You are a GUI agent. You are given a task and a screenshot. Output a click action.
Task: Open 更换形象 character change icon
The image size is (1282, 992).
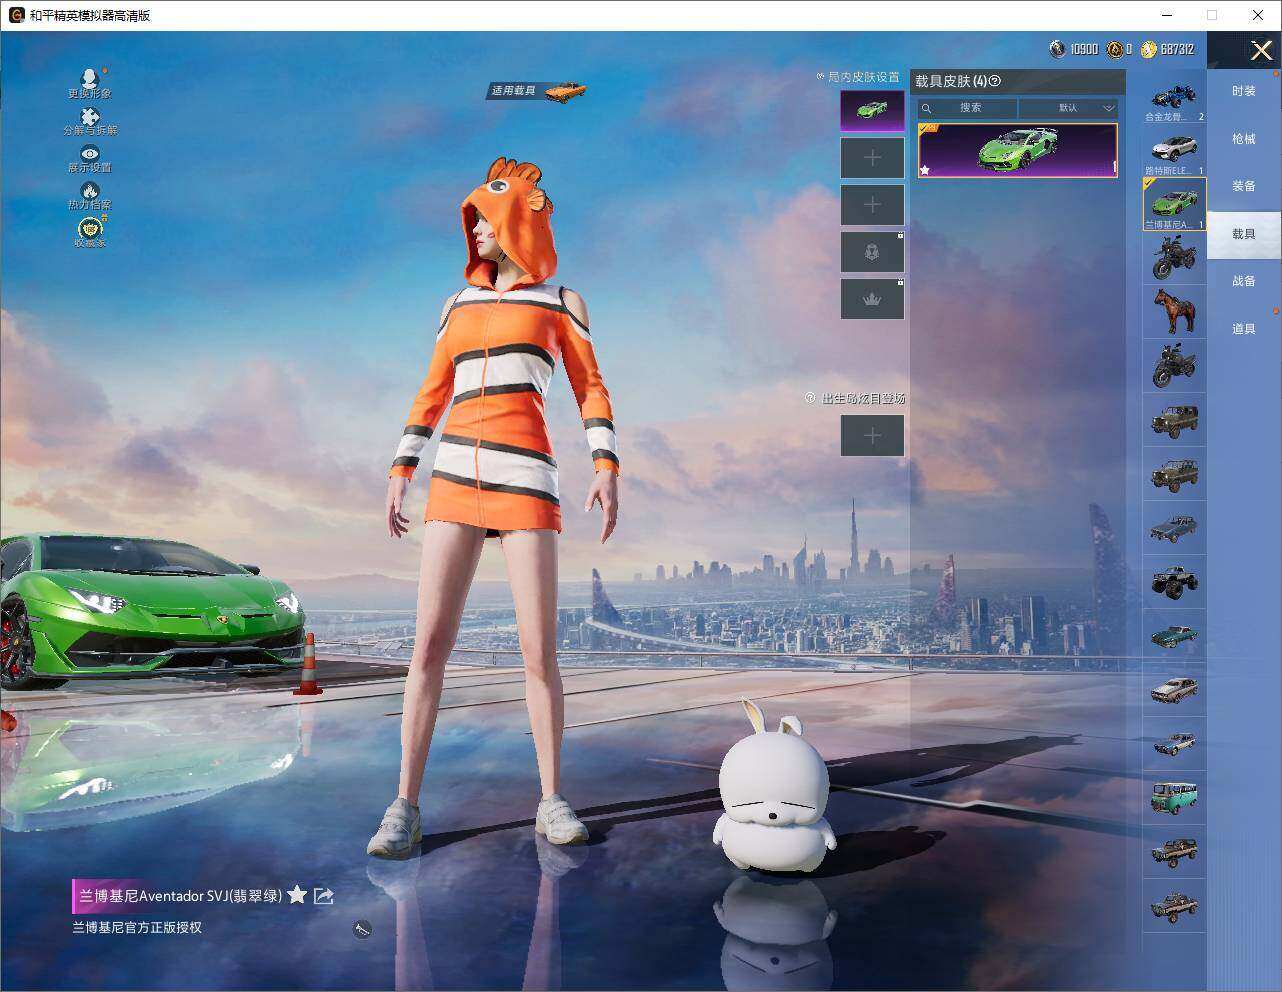(x=90, y=83)
